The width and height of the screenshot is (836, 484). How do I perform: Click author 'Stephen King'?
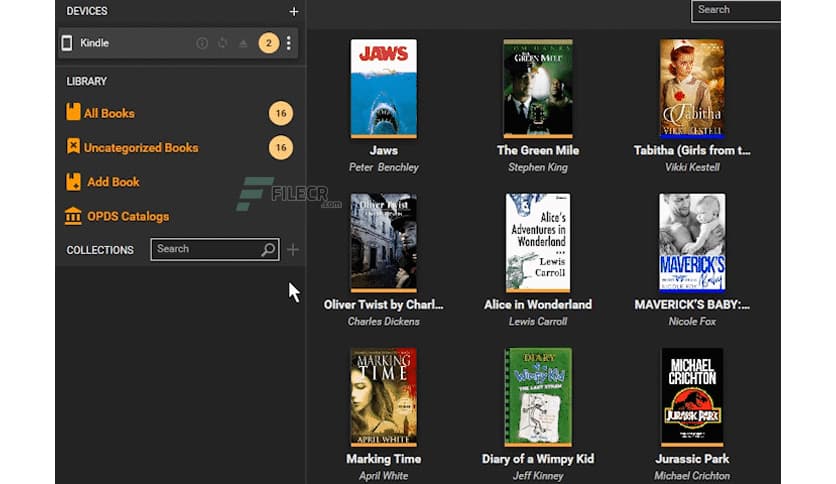[x=538, y=167]
